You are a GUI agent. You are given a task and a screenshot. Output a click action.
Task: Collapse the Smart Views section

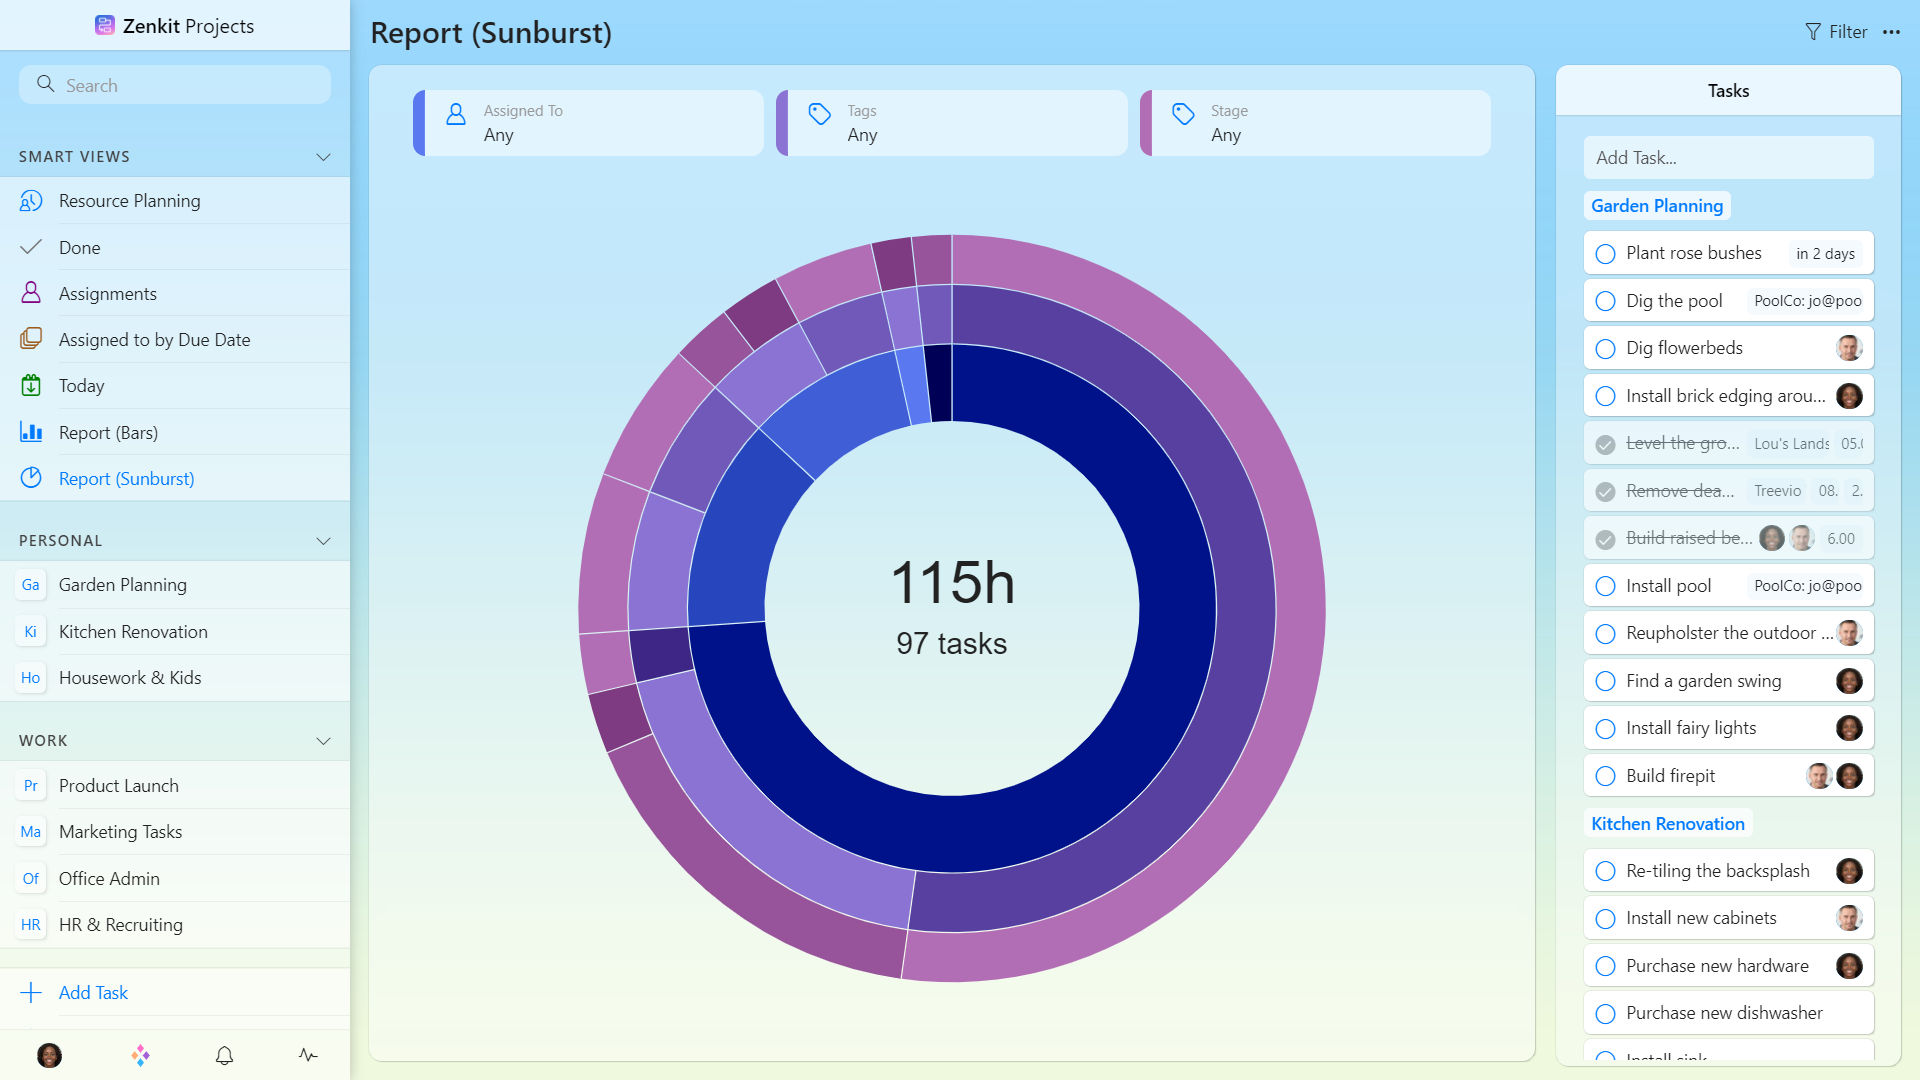click(x=323, y=157)
